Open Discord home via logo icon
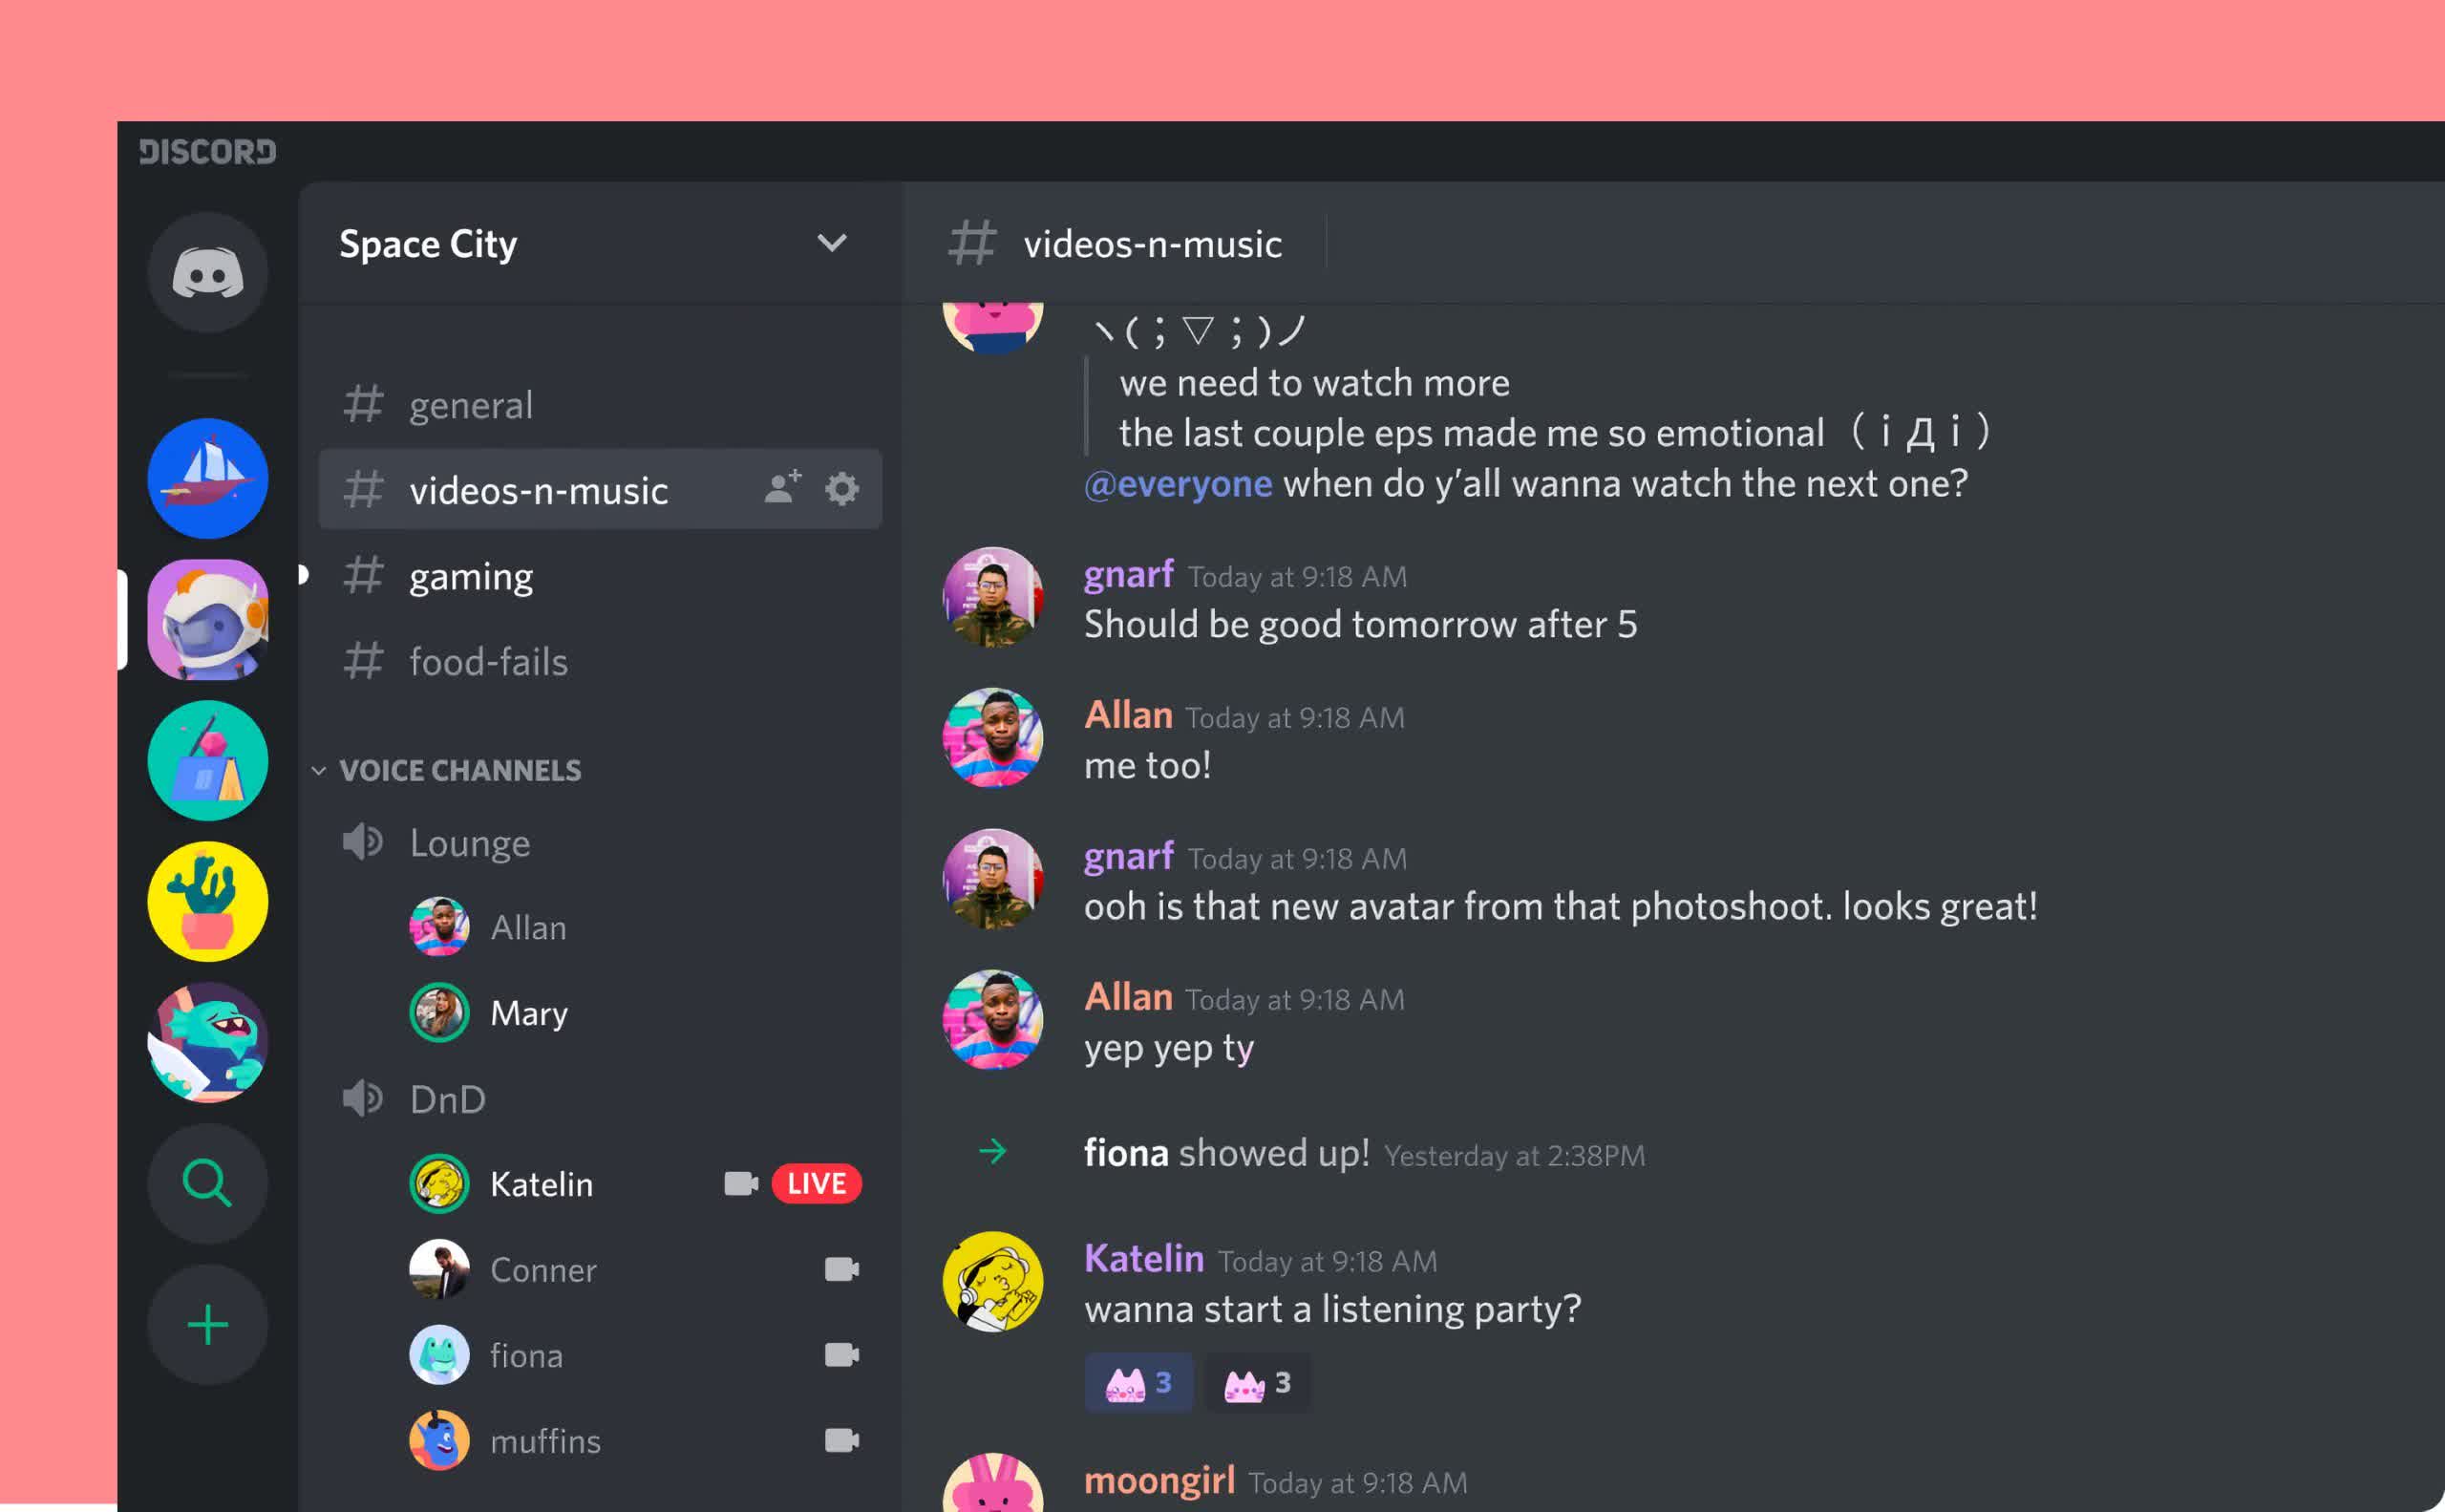 pyautogui.click(x=207, y=272)
